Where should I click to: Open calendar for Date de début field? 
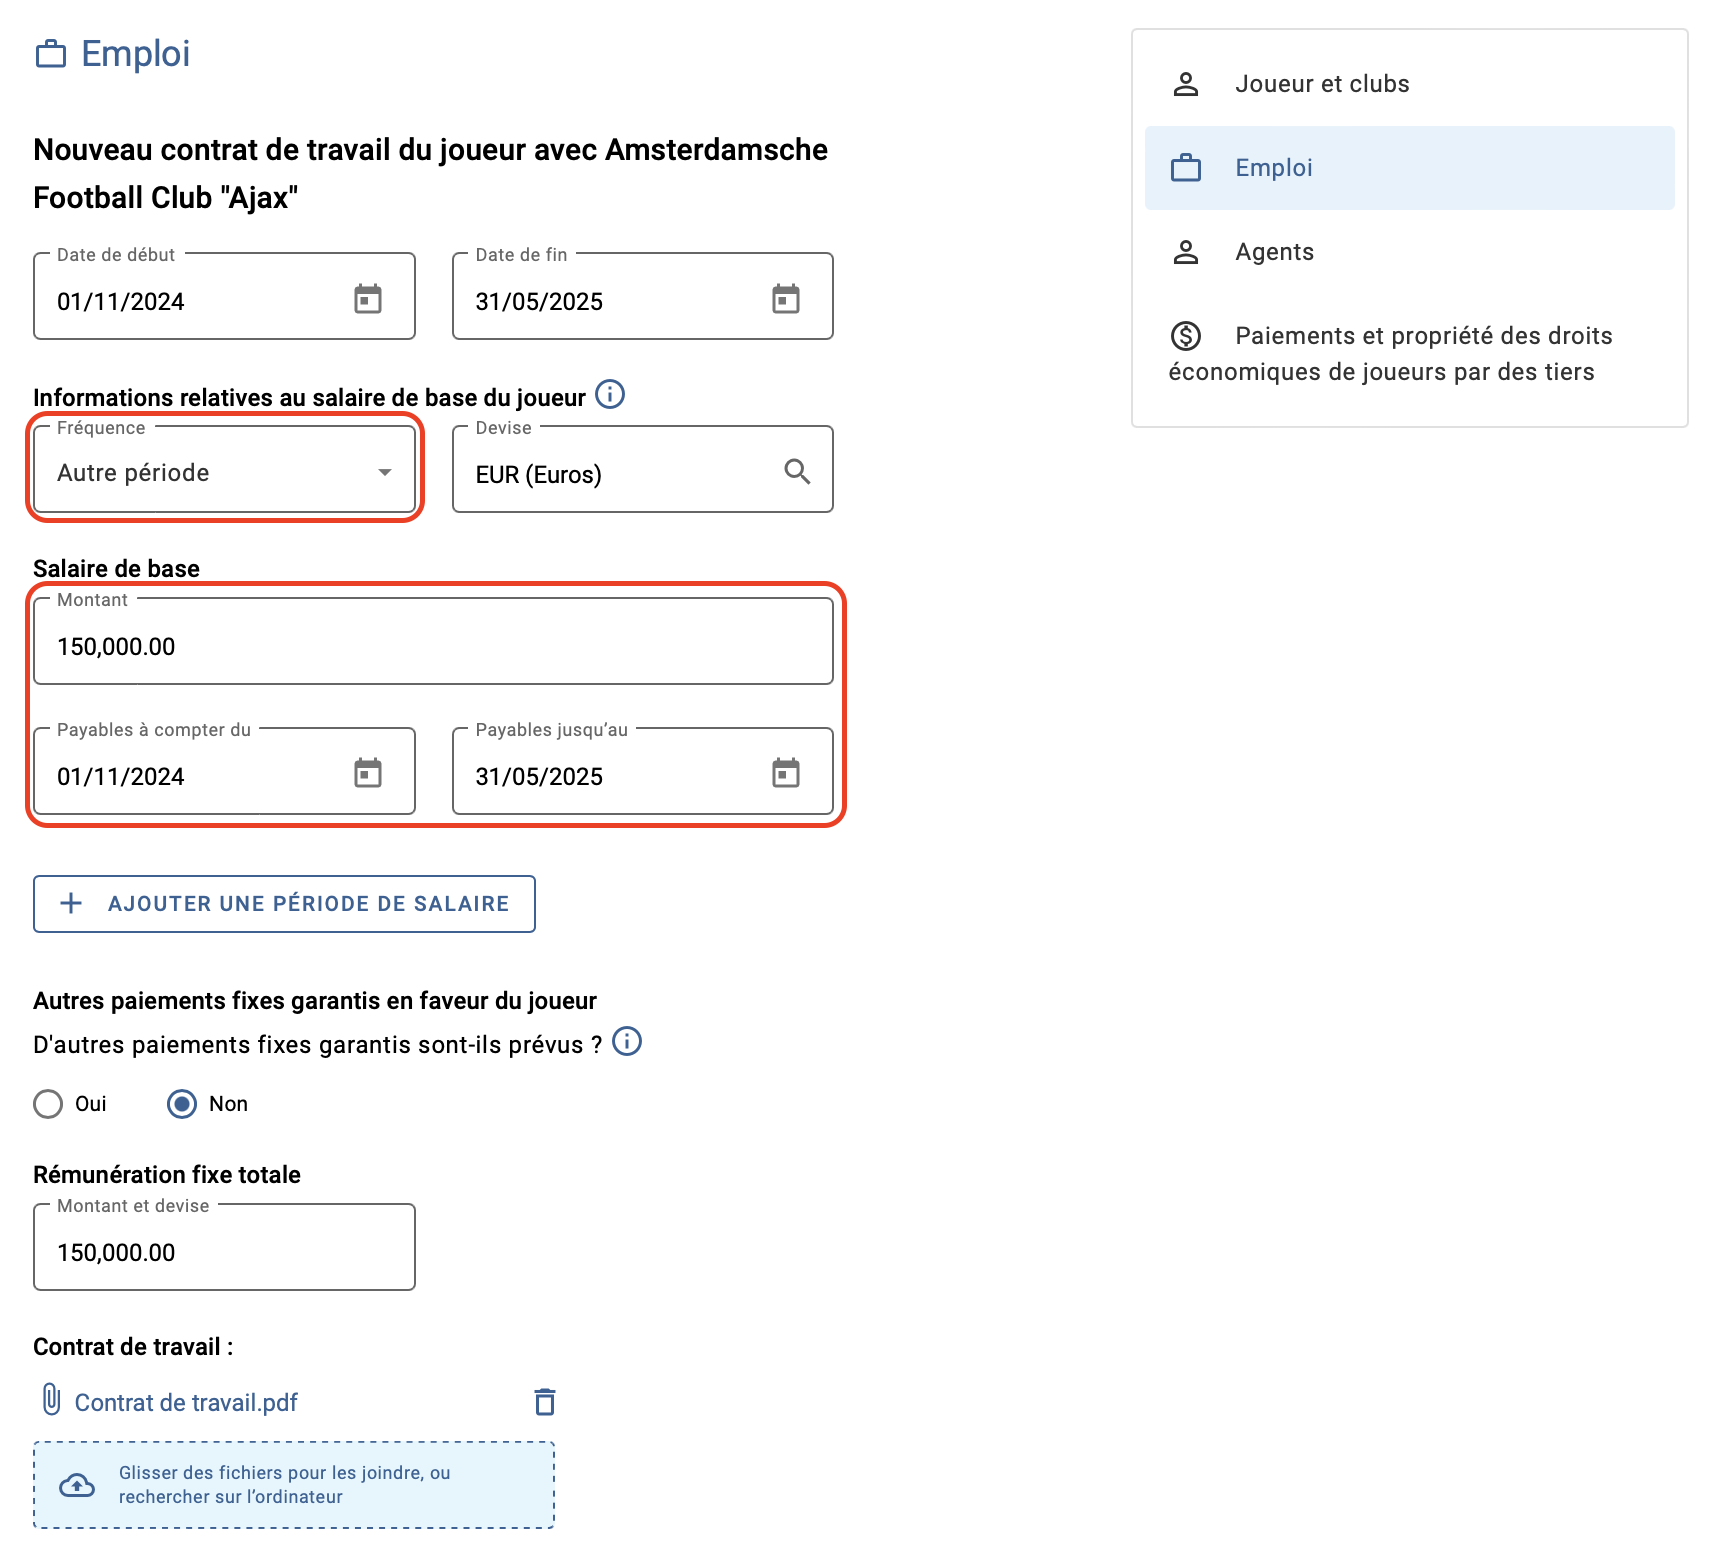[368, 299]
